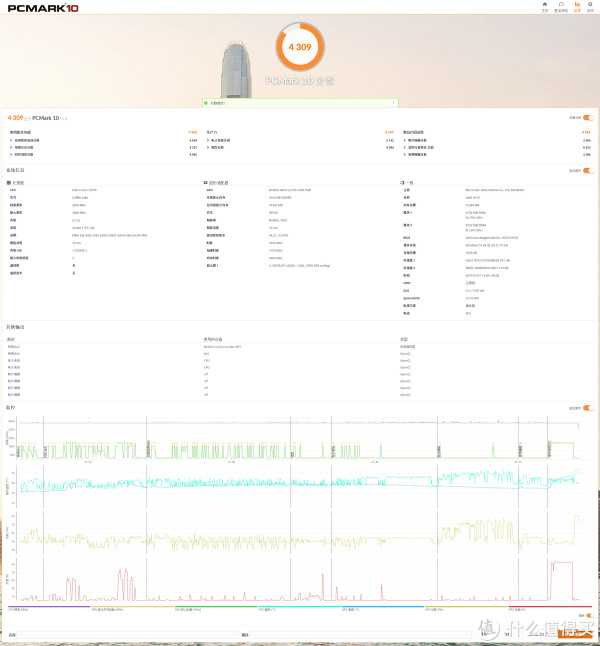Toggle the 监控 monitoring section switch
This screenshot has height=646, width=600.
tap(588, 408)
